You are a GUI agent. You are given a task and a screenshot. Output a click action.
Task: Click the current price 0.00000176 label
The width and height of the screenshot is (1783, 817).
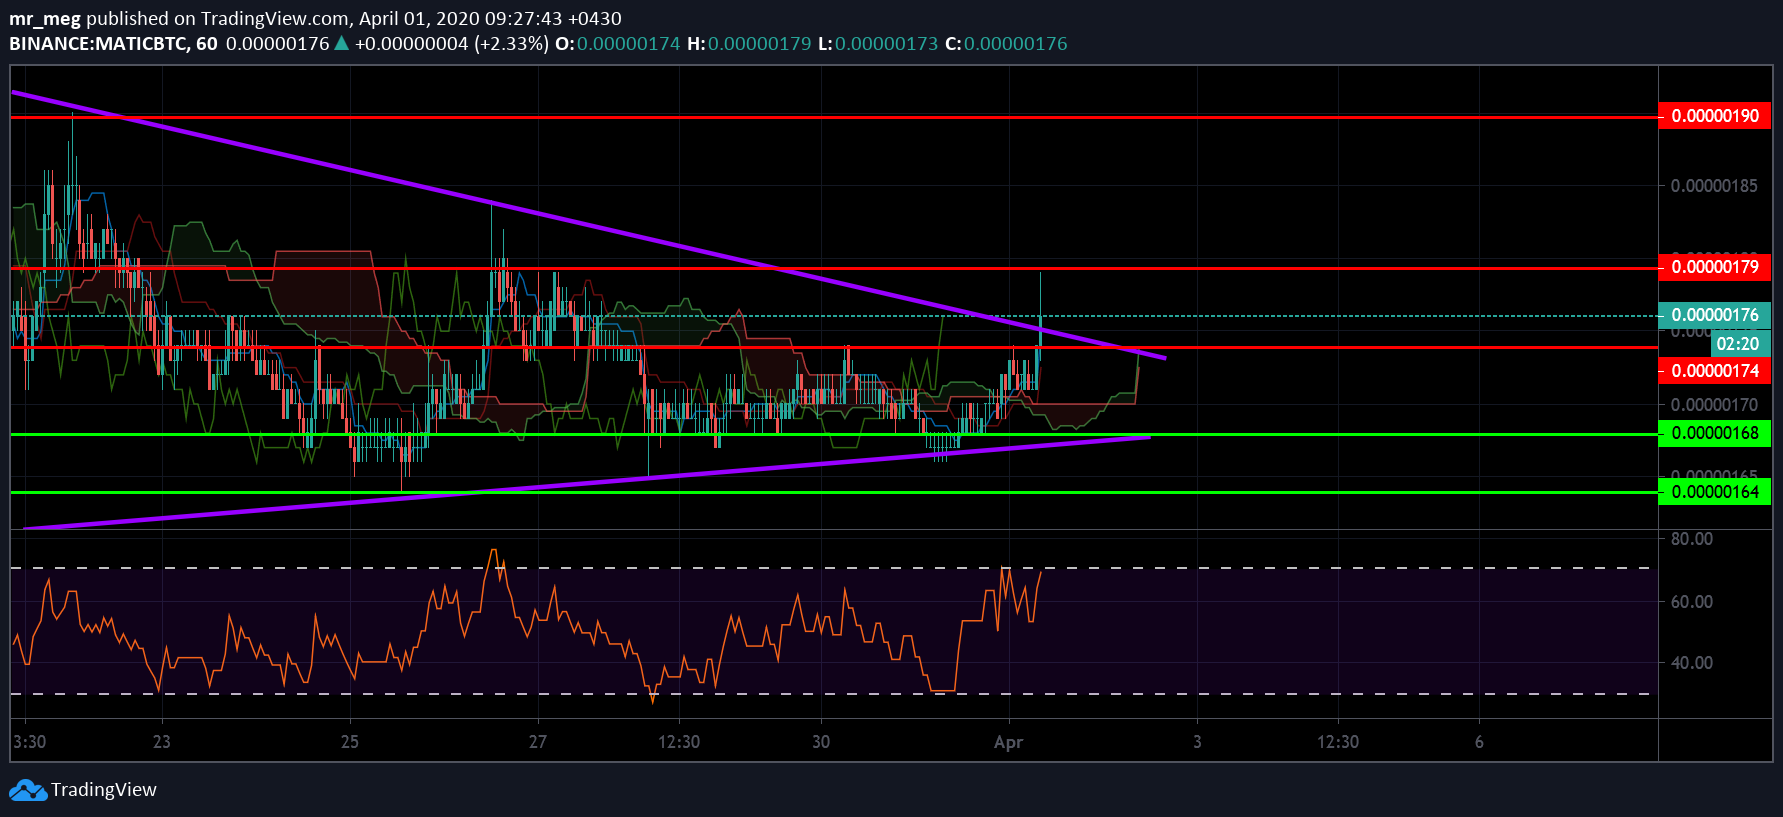pos(1714,315)
